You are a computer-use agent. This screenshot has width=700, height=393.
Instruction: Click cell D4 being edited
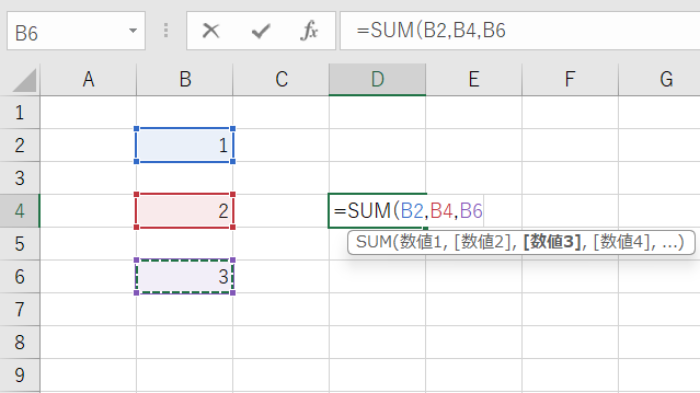[x=377, y=211]
